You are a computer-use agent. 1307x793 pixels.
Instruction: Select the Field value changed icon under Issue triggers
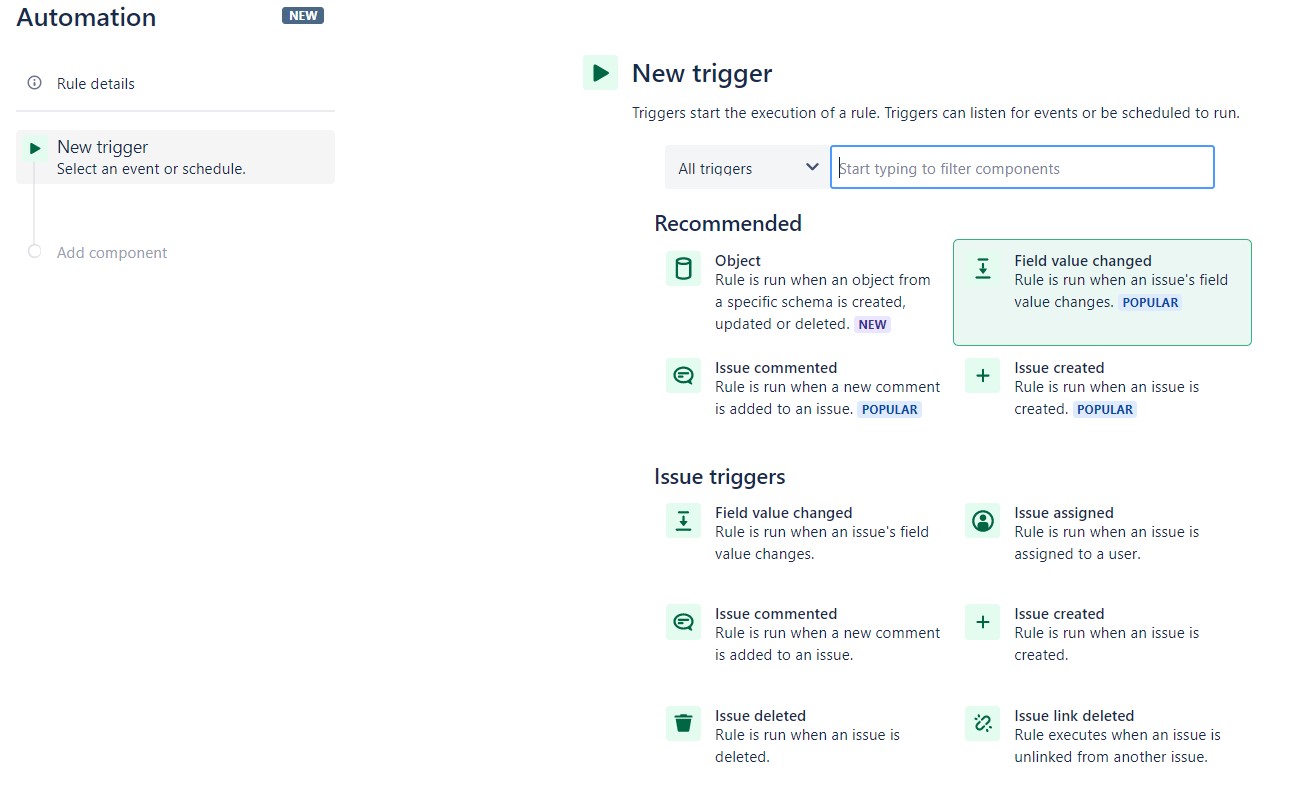pyautogui.click(x=683, y=520)
